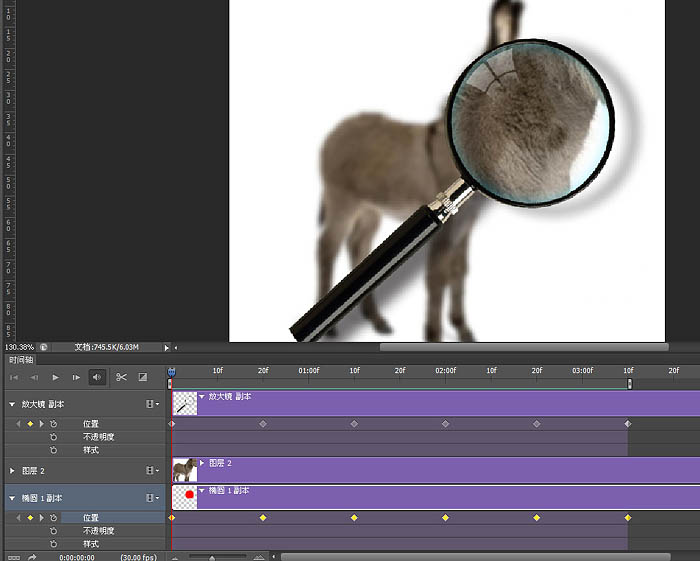Toggle stopwatch for 椭圆 1 副本 不透明度
700x561 pixels.
[x=53, y=531]
